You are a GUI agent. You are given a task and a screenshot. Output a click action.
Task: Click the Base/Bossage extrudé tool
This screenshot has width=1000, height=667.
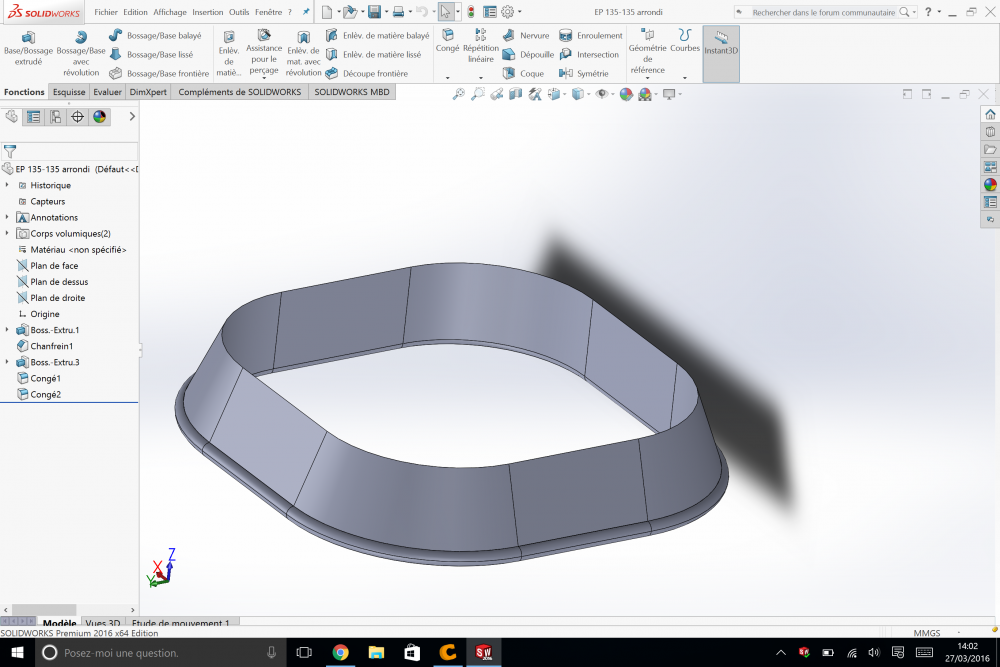(x=28, y=48)
